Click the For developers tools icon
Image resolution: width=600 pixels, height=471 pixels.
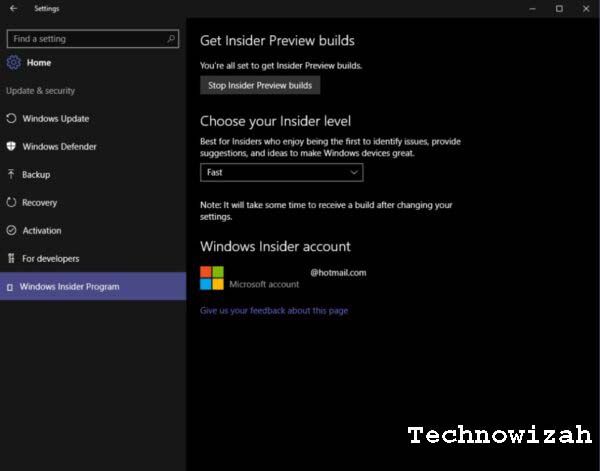(x=11, y=258)
